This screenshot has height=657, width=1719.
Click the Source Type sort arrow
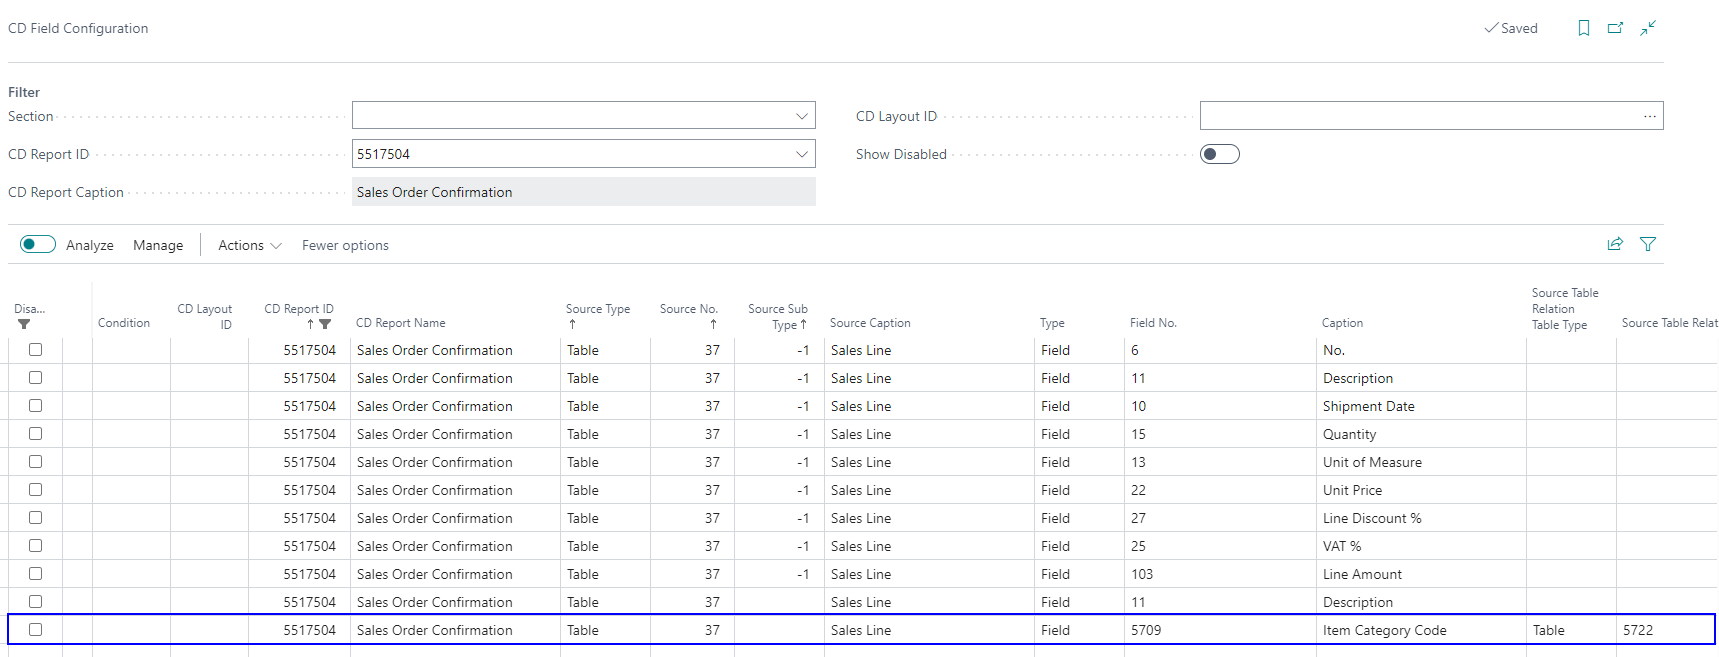[572, 324]
